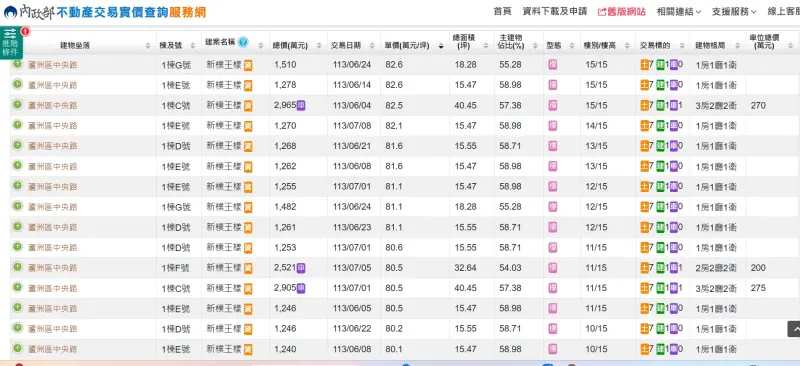The height and width of the screenshot is (366, 800).
Task: Expand the last row dated 113/06/08
Action: [x=18, y=348]
